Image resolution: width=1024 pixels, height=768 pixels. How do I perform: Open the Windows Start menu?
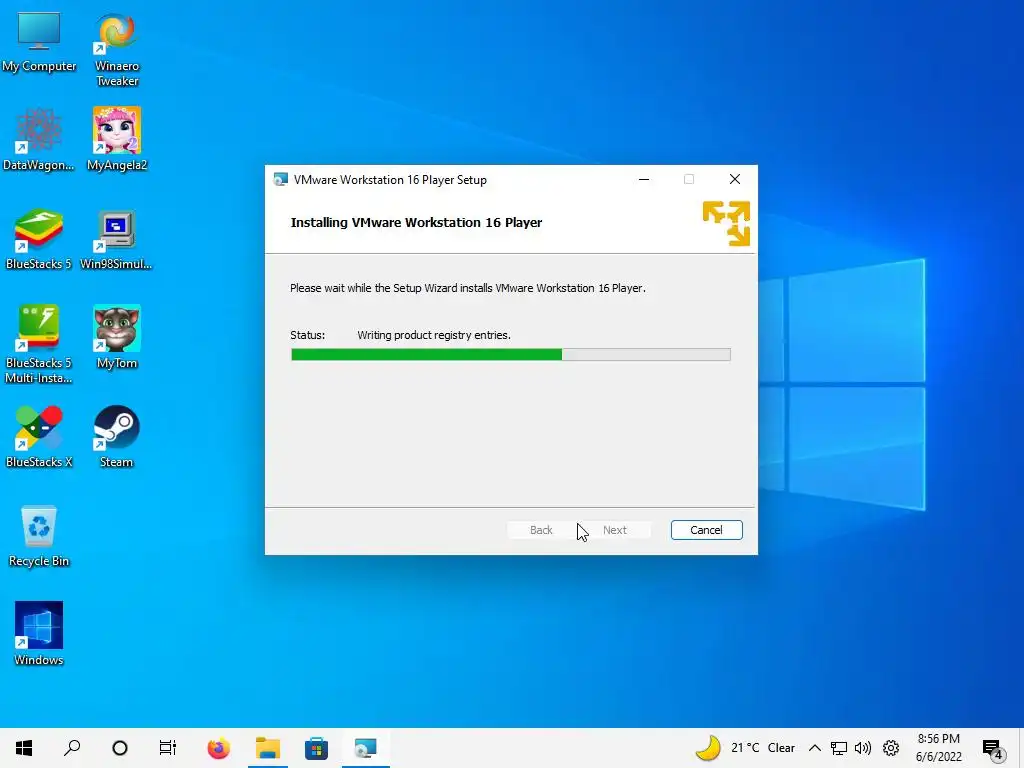(x=24, y=748)
